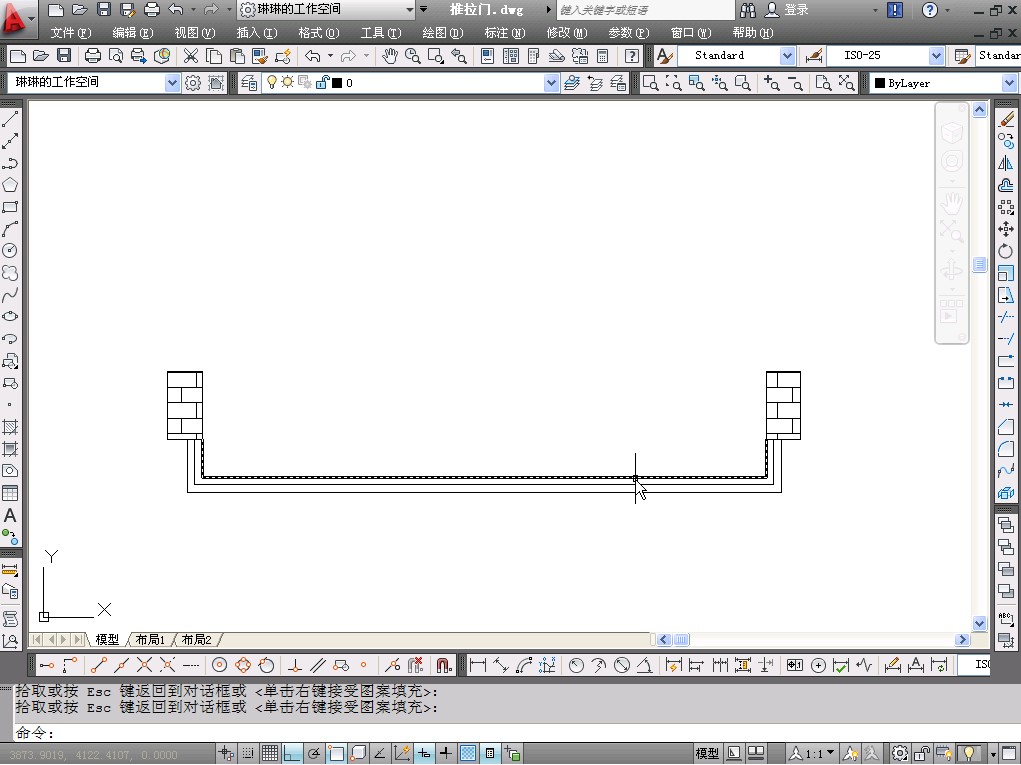This screenshot has width=1021, height=765.
Task: Open the Quick Calculator icon
Action: 603,56
